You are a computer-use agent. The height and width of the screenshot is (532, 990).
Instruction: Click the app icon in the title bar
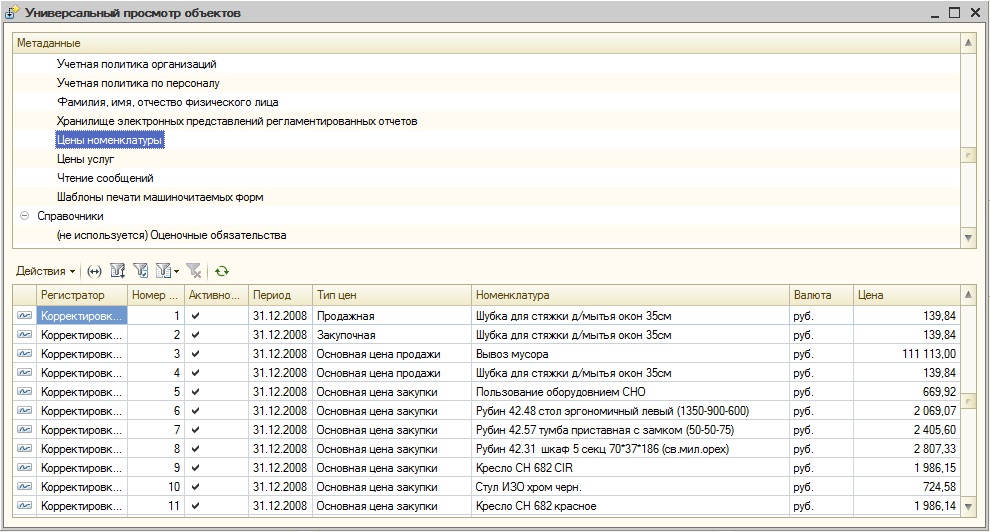tap(13, 13)
